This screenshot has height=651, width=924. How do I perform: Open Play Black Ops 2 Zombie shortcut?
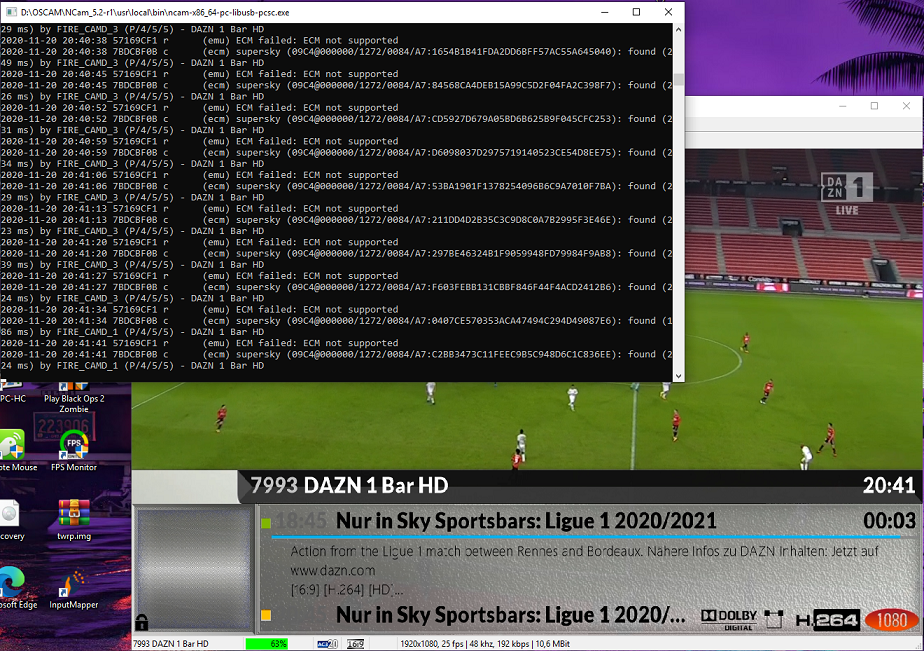pos(74,398)
